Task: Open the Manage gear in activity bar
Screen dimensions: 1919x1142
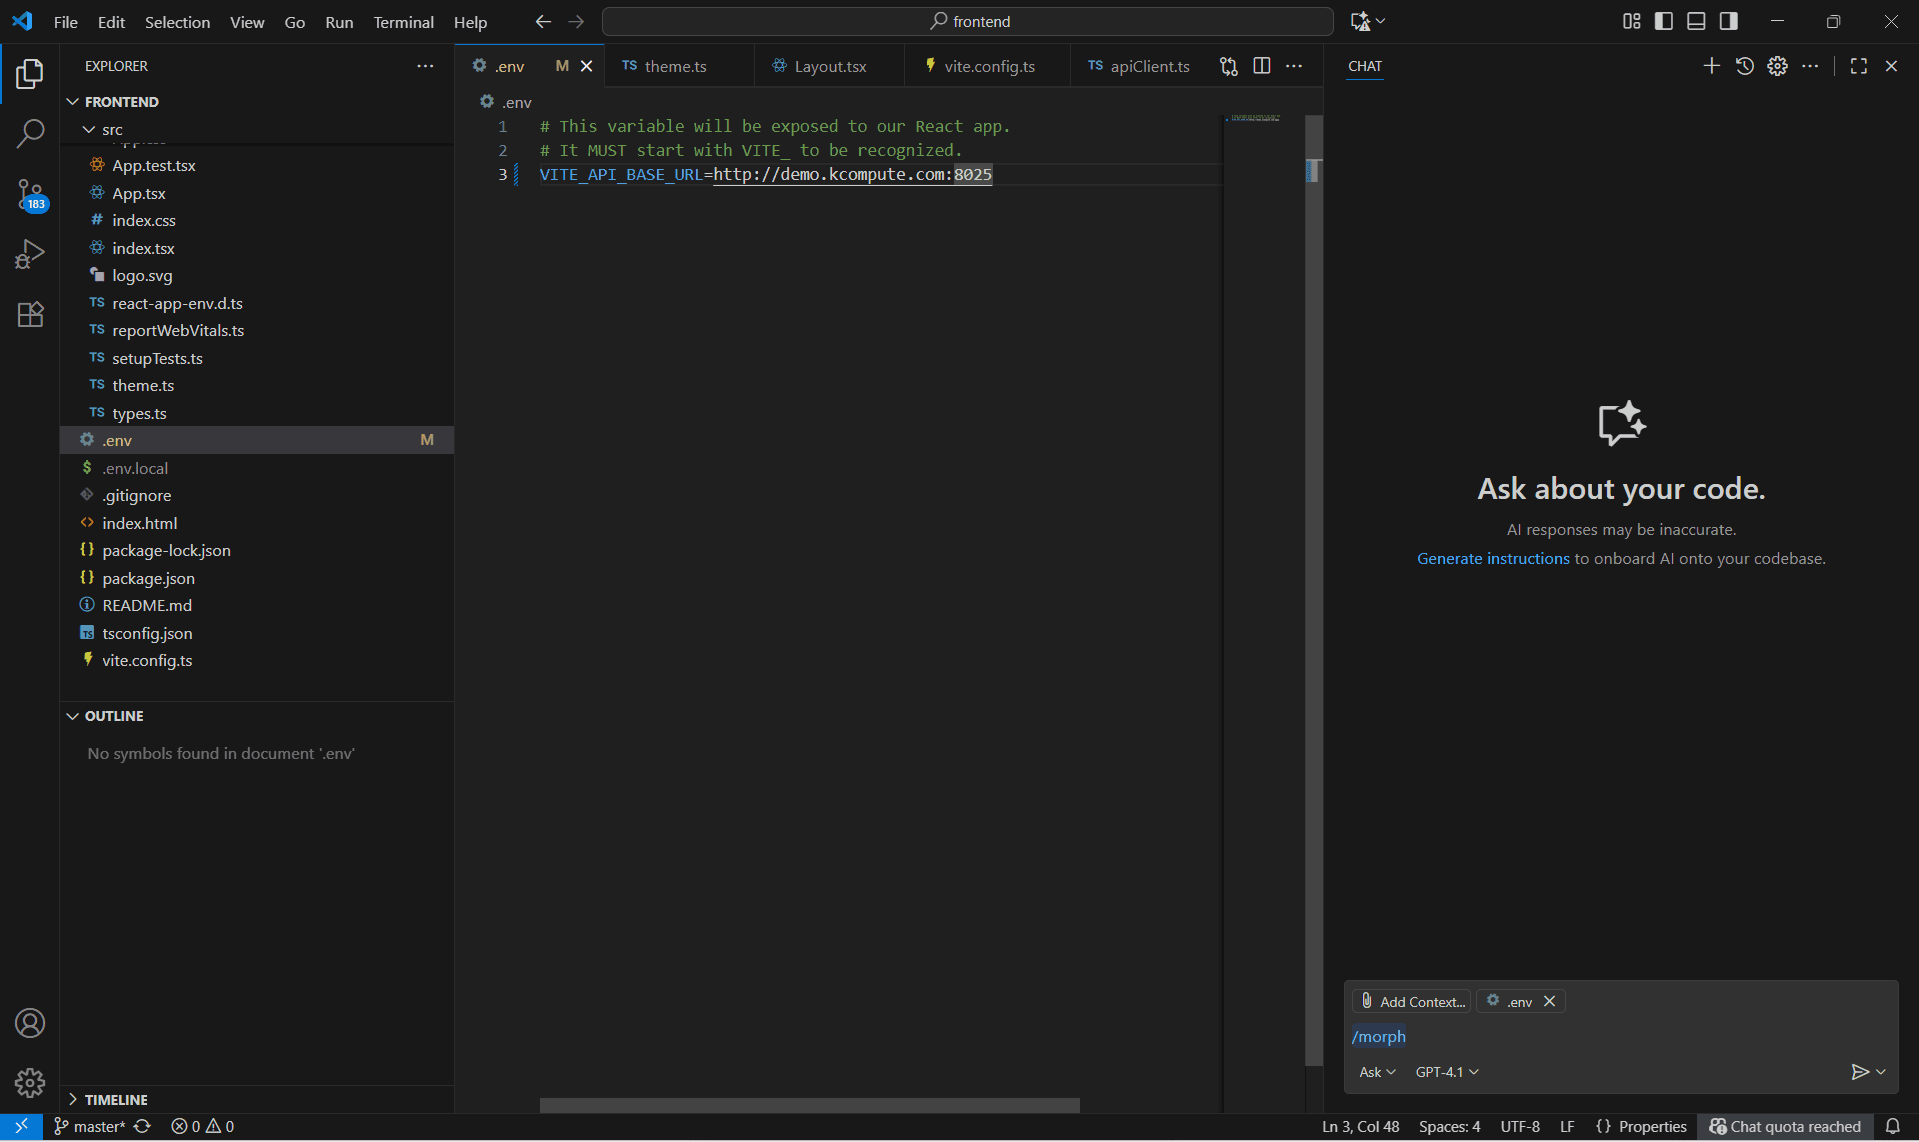Action: 30,1083
